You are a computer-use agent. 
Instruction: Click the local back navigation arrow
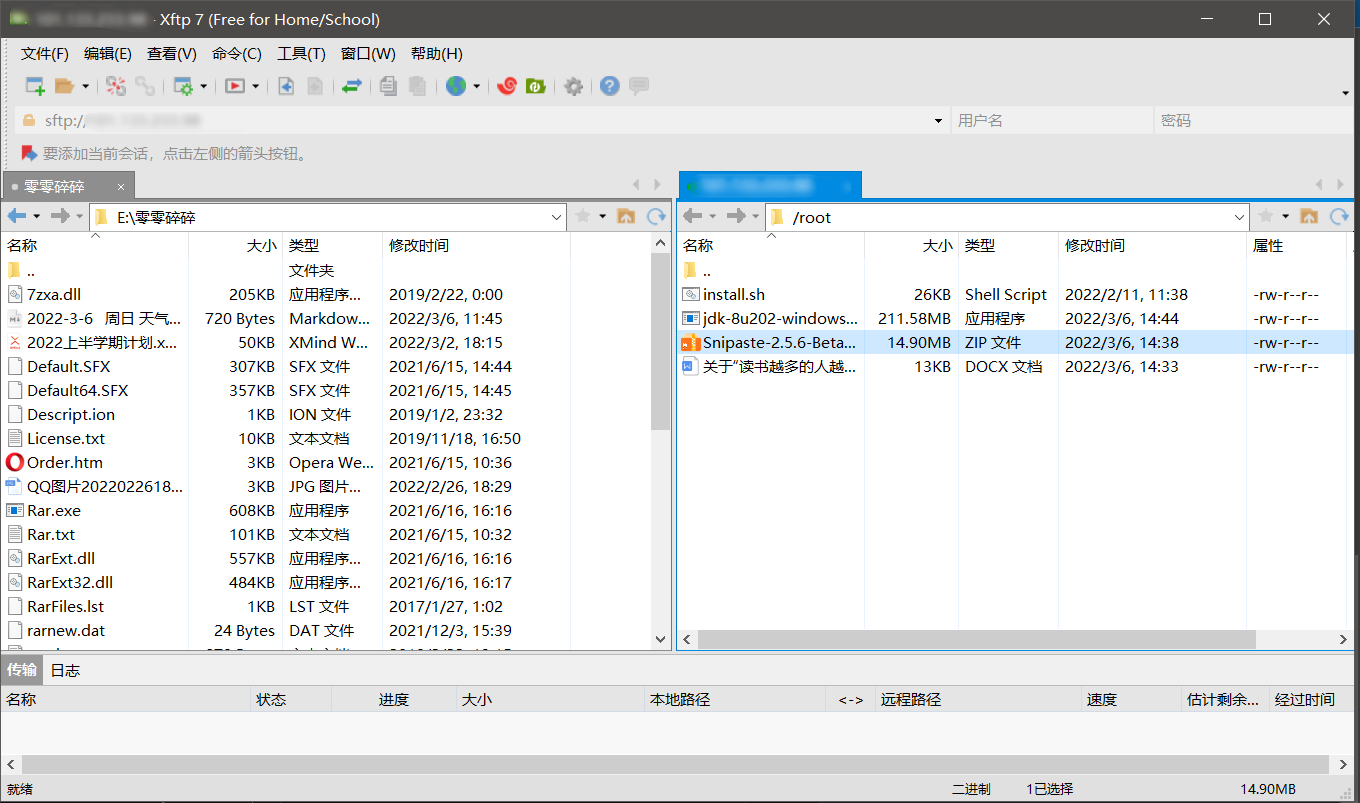point(18,216)
